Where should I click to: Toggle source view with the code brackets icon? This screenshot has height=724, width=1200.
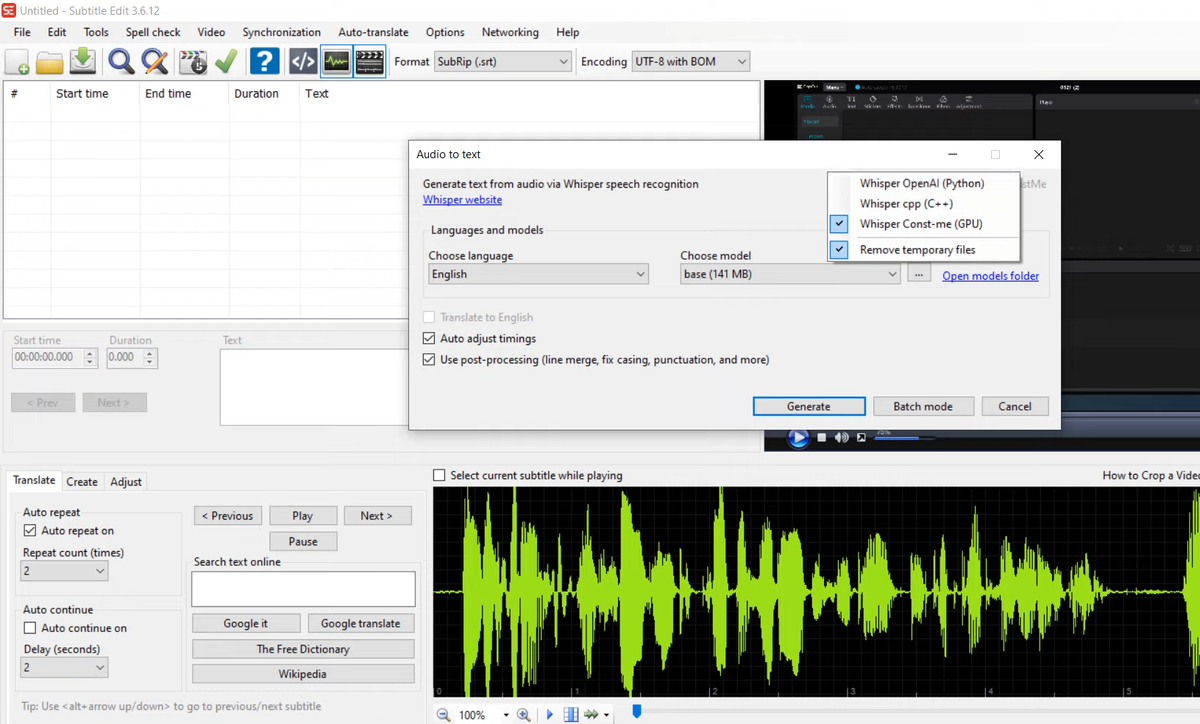pyautogui.click(x=302, y=62)
